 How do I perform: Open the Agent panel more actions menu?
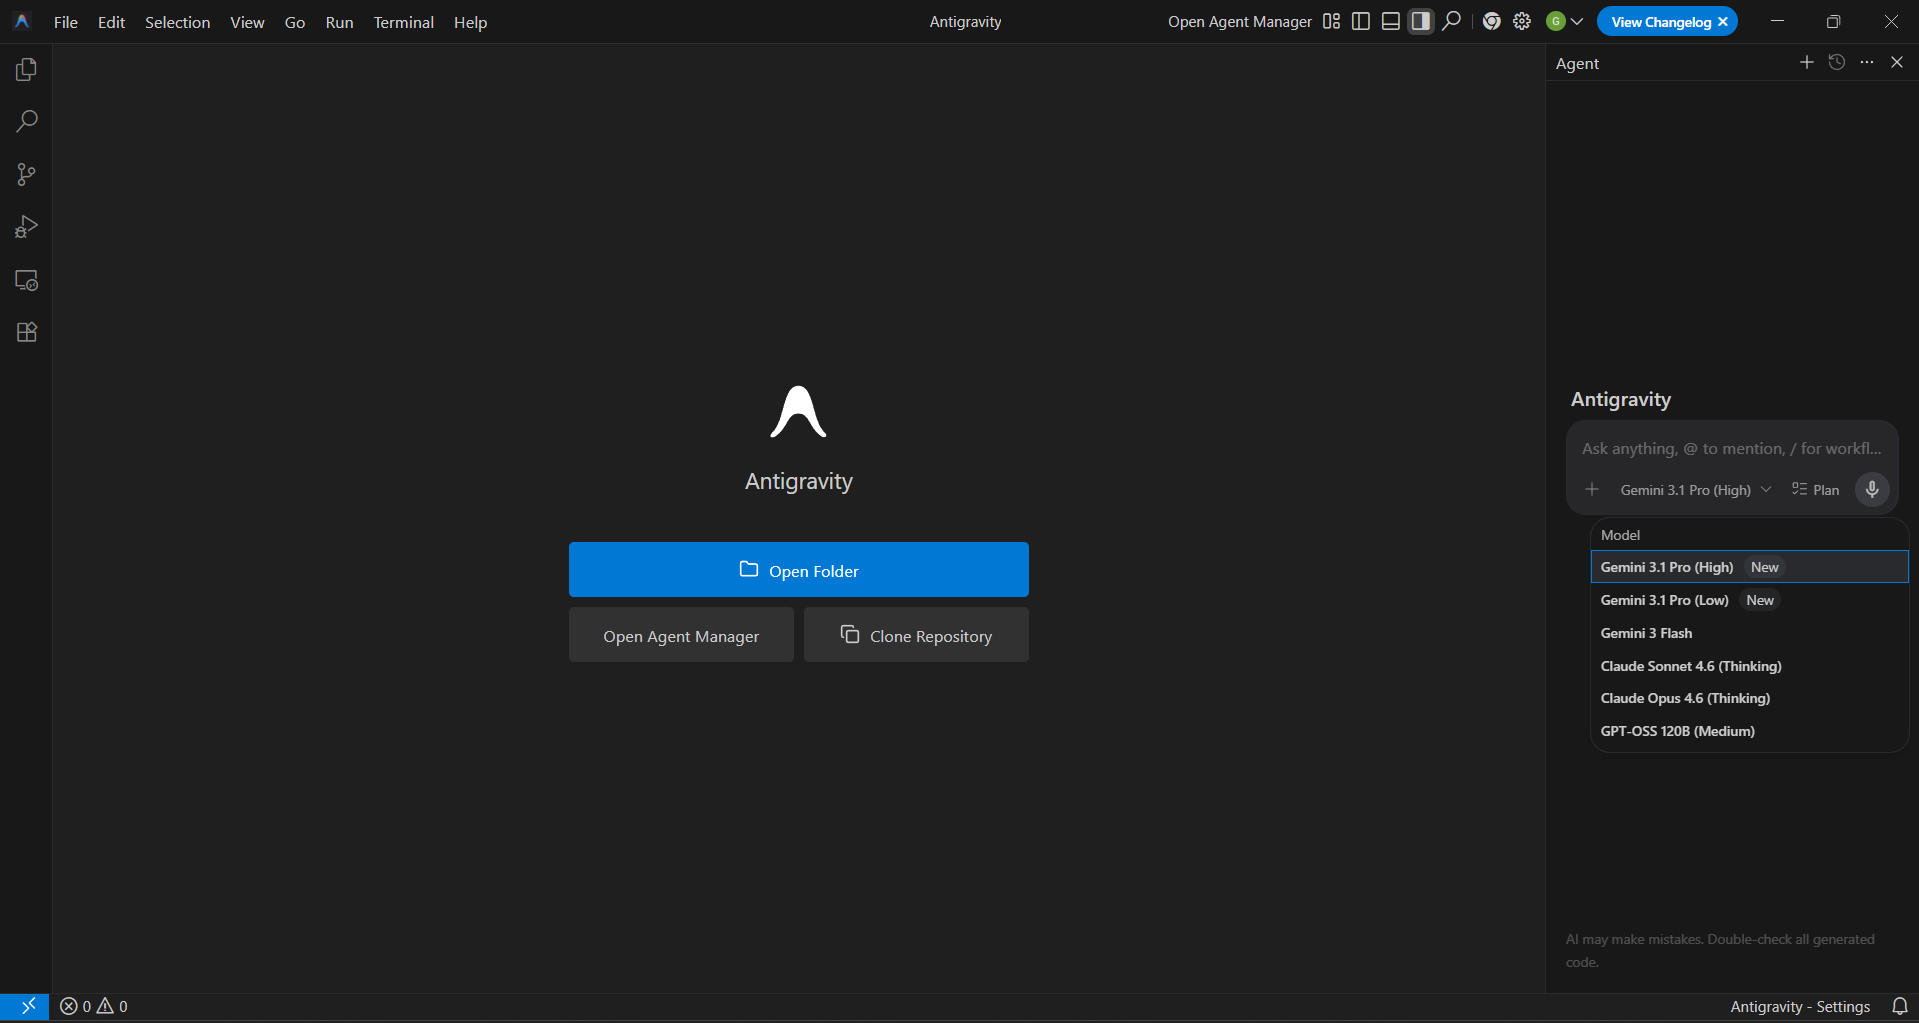pos(1867,62)
